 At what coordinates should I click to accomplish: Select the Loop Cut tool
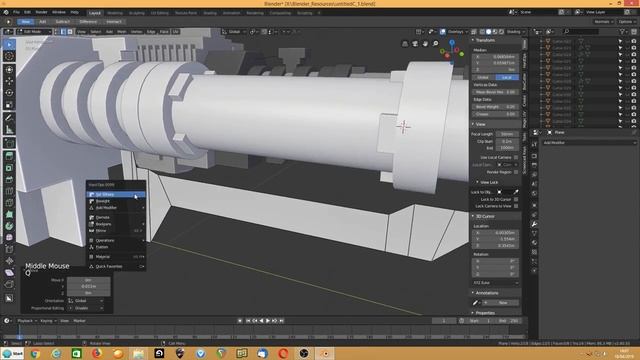pos(9,191)
